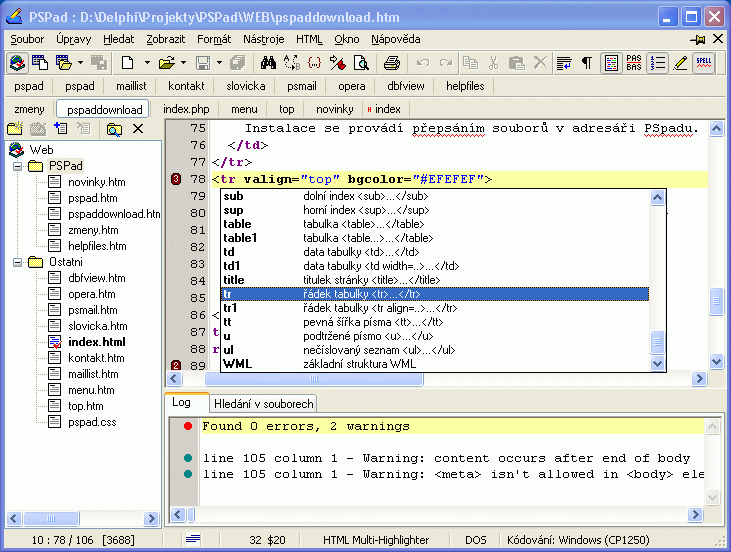Viewport: 731px width, 552px height.
Task: Click editor vertical scroll-up arrow
Action: pyautogui.click(x=717, y=128)
